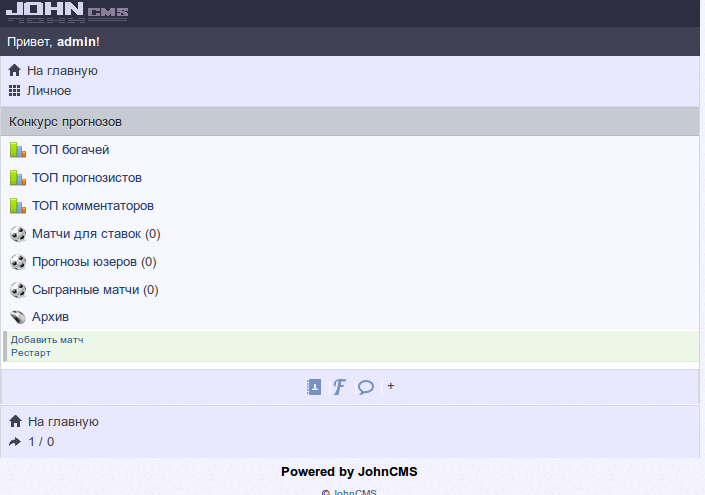Click Добавить матч link
The height and width of the screenshot is (495, 705).
click(47, 340)
